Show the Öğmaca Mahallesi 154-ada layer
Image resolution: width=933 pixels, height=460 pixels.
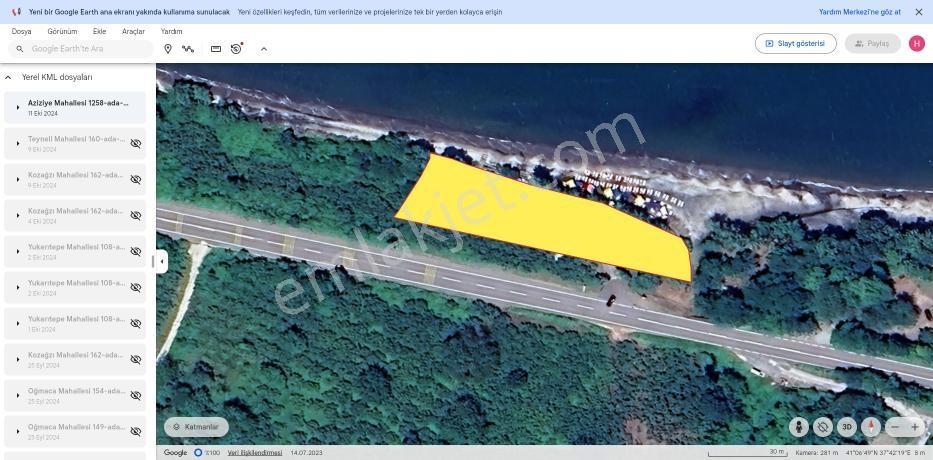136,396
